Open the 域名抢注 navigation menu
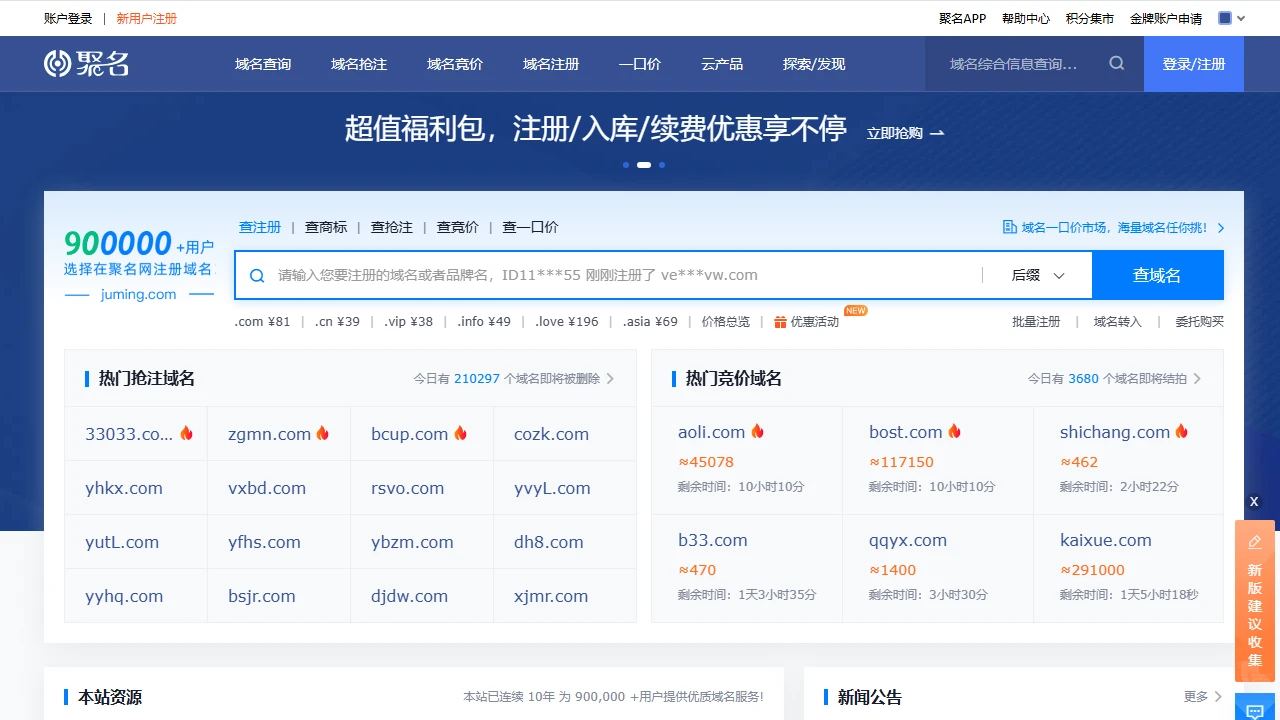Viewport: 1280px width, 720px height. (358, 63)
